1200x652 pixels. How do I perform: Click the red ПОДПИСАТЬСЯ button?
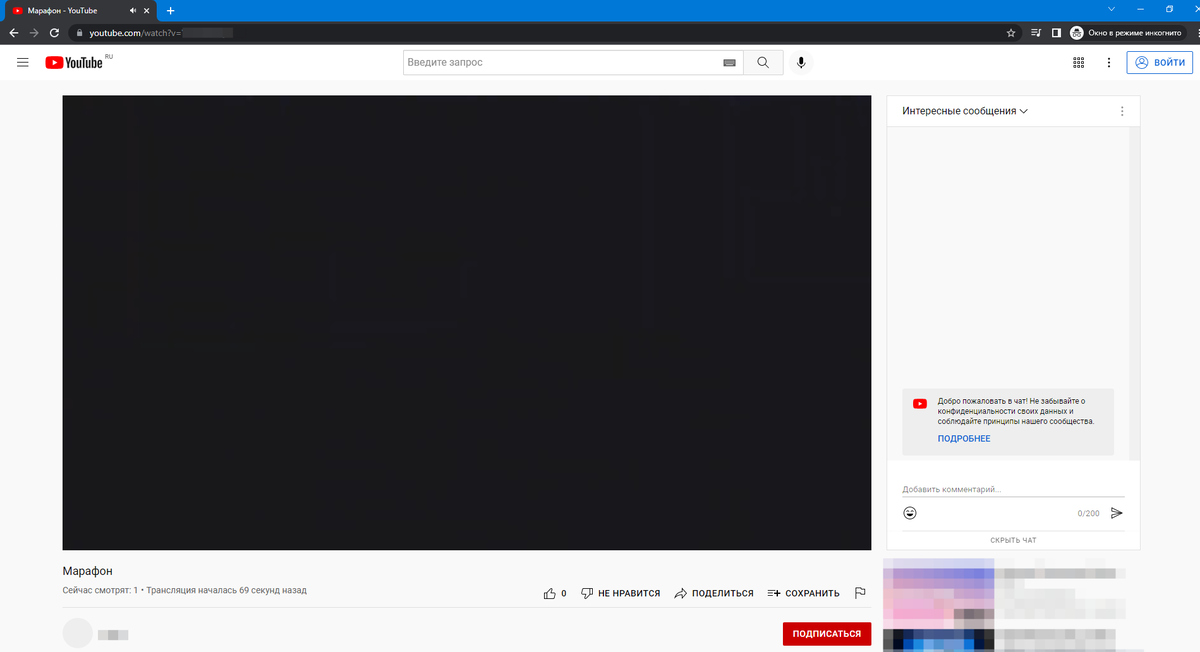[x=826, y=633]
